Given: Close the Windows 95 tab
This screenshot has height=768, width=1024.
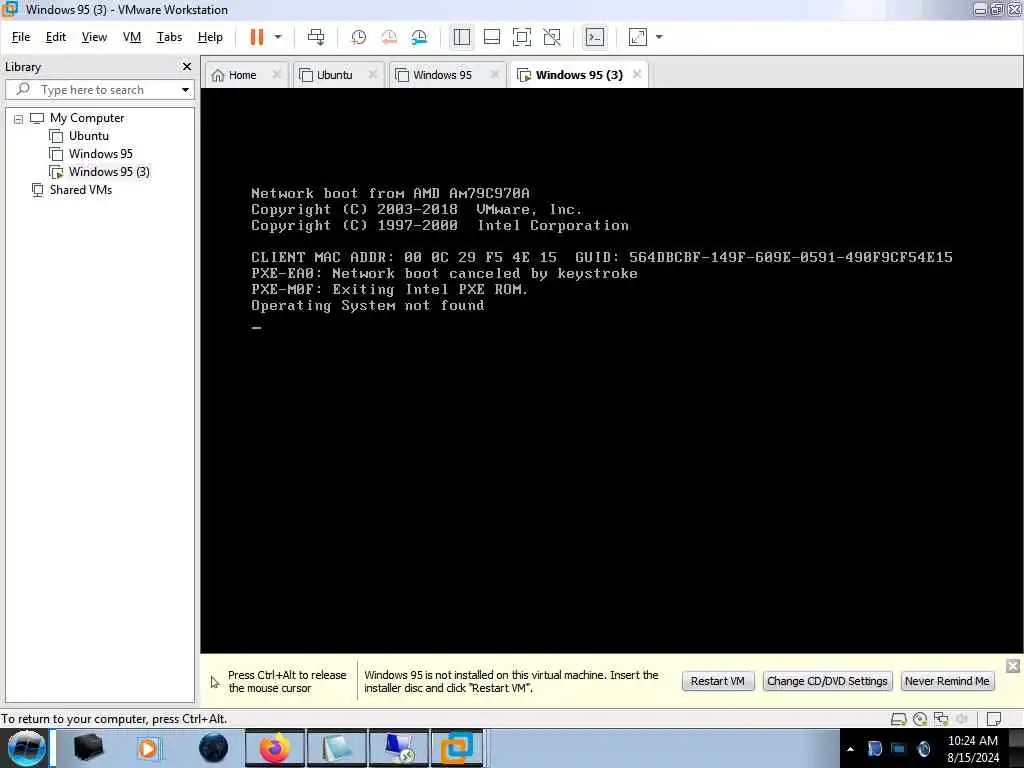Looking at the screenshot, I should (x=495, y=74).
